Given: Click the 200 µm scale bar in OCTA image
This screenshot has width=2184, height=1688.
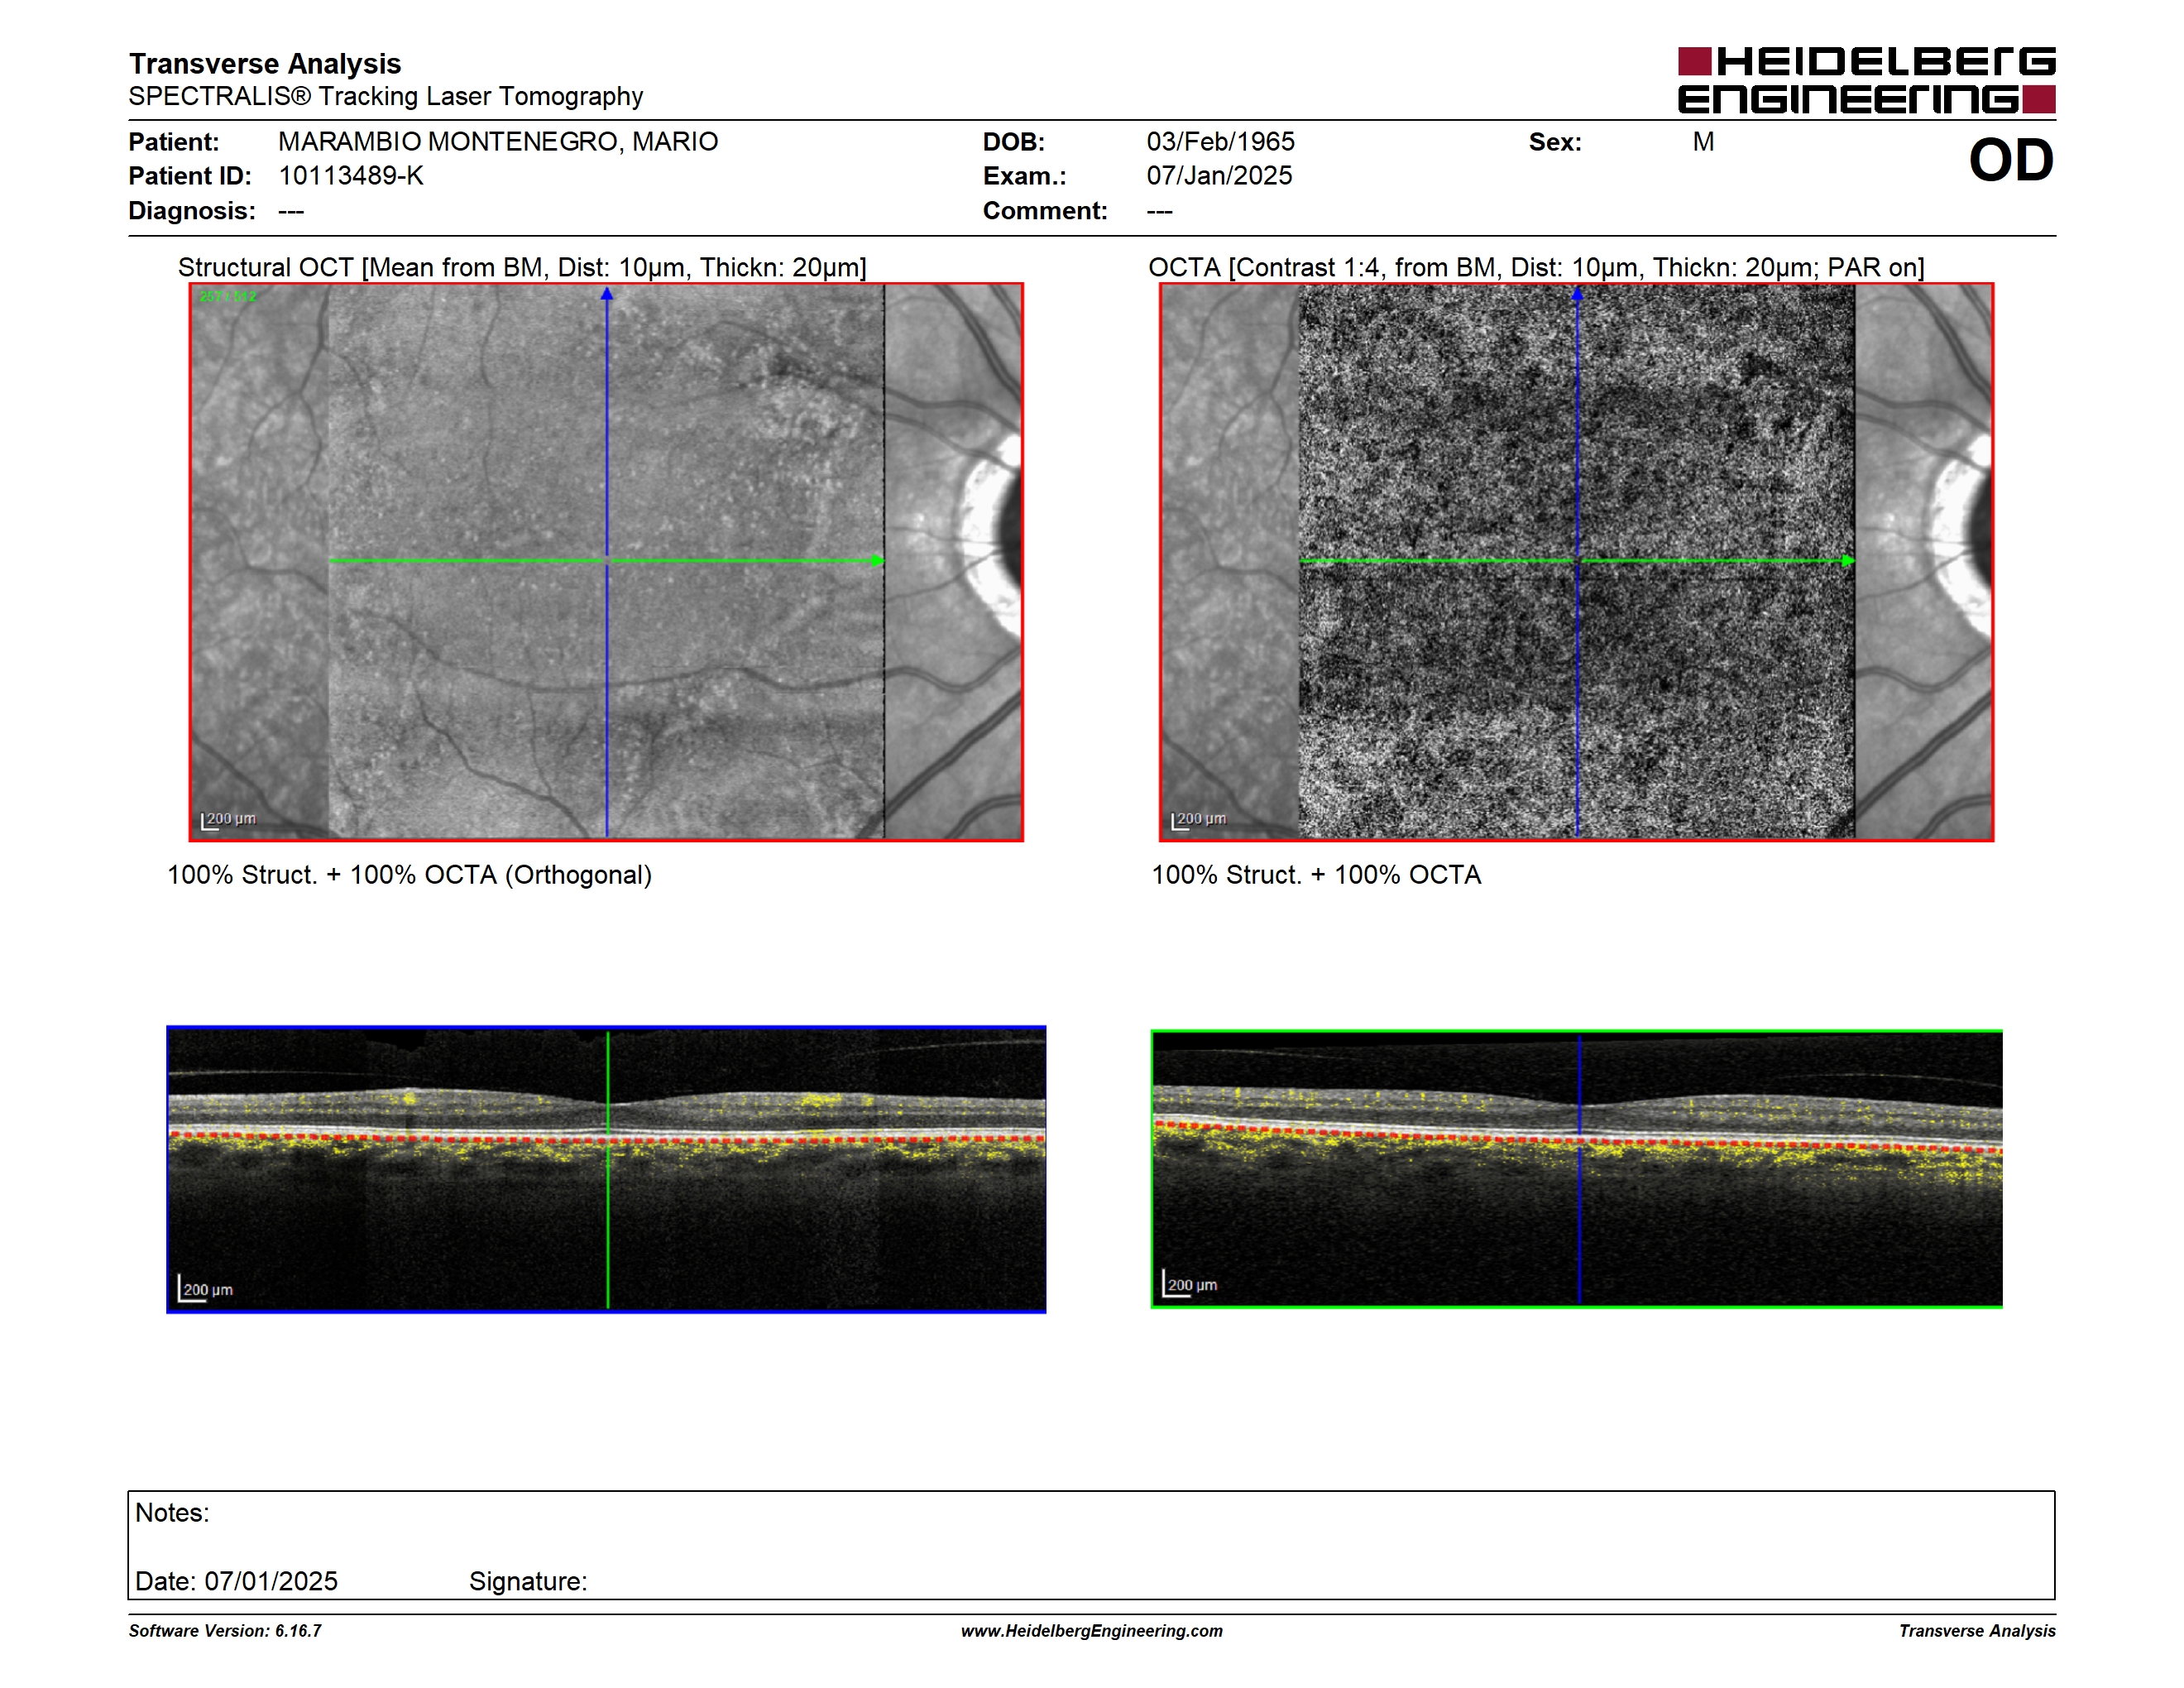Looking at the screenshot, I should (x=1199, y=820).
